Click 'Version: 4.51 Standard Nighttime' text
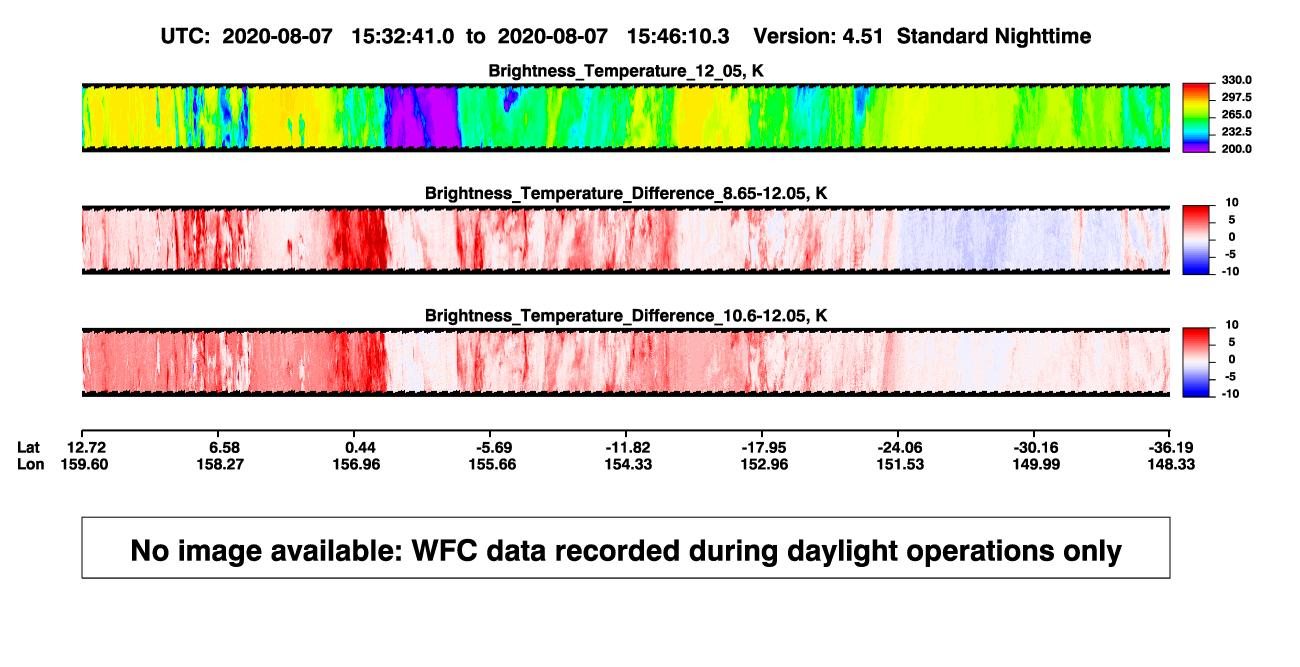This screenshot has width=1300, height=667. pyautogui.click(x=922, y=36)
